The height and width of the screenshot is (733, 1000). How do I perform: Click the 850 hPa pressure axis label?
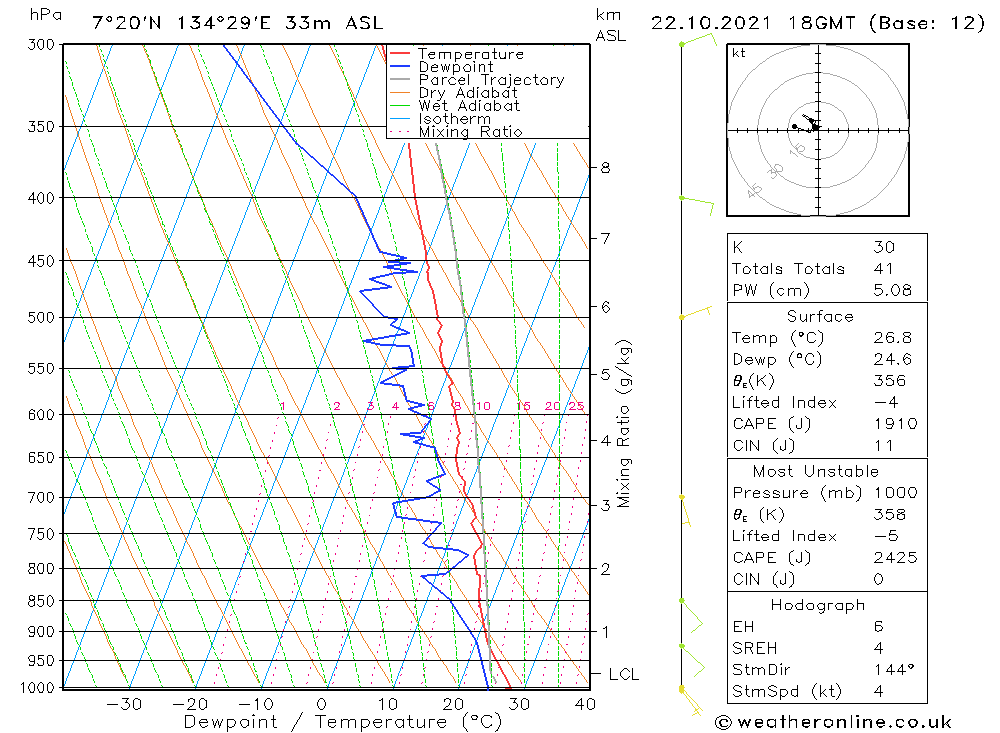pos(41,601)
